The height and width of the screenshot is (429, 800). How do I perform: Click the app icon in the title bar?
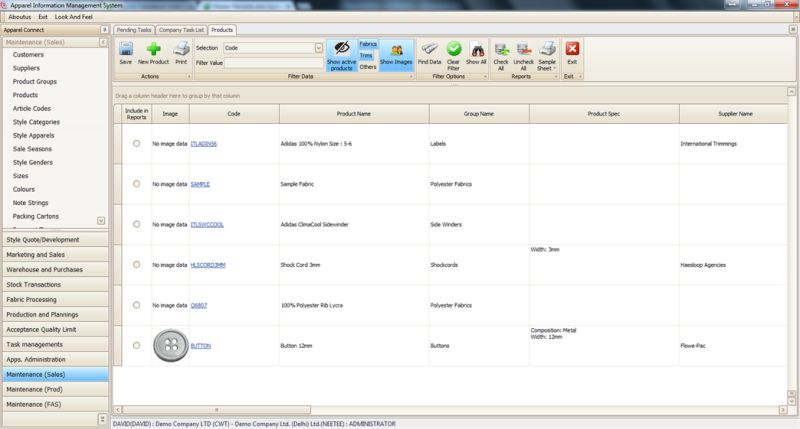(4, 5)
